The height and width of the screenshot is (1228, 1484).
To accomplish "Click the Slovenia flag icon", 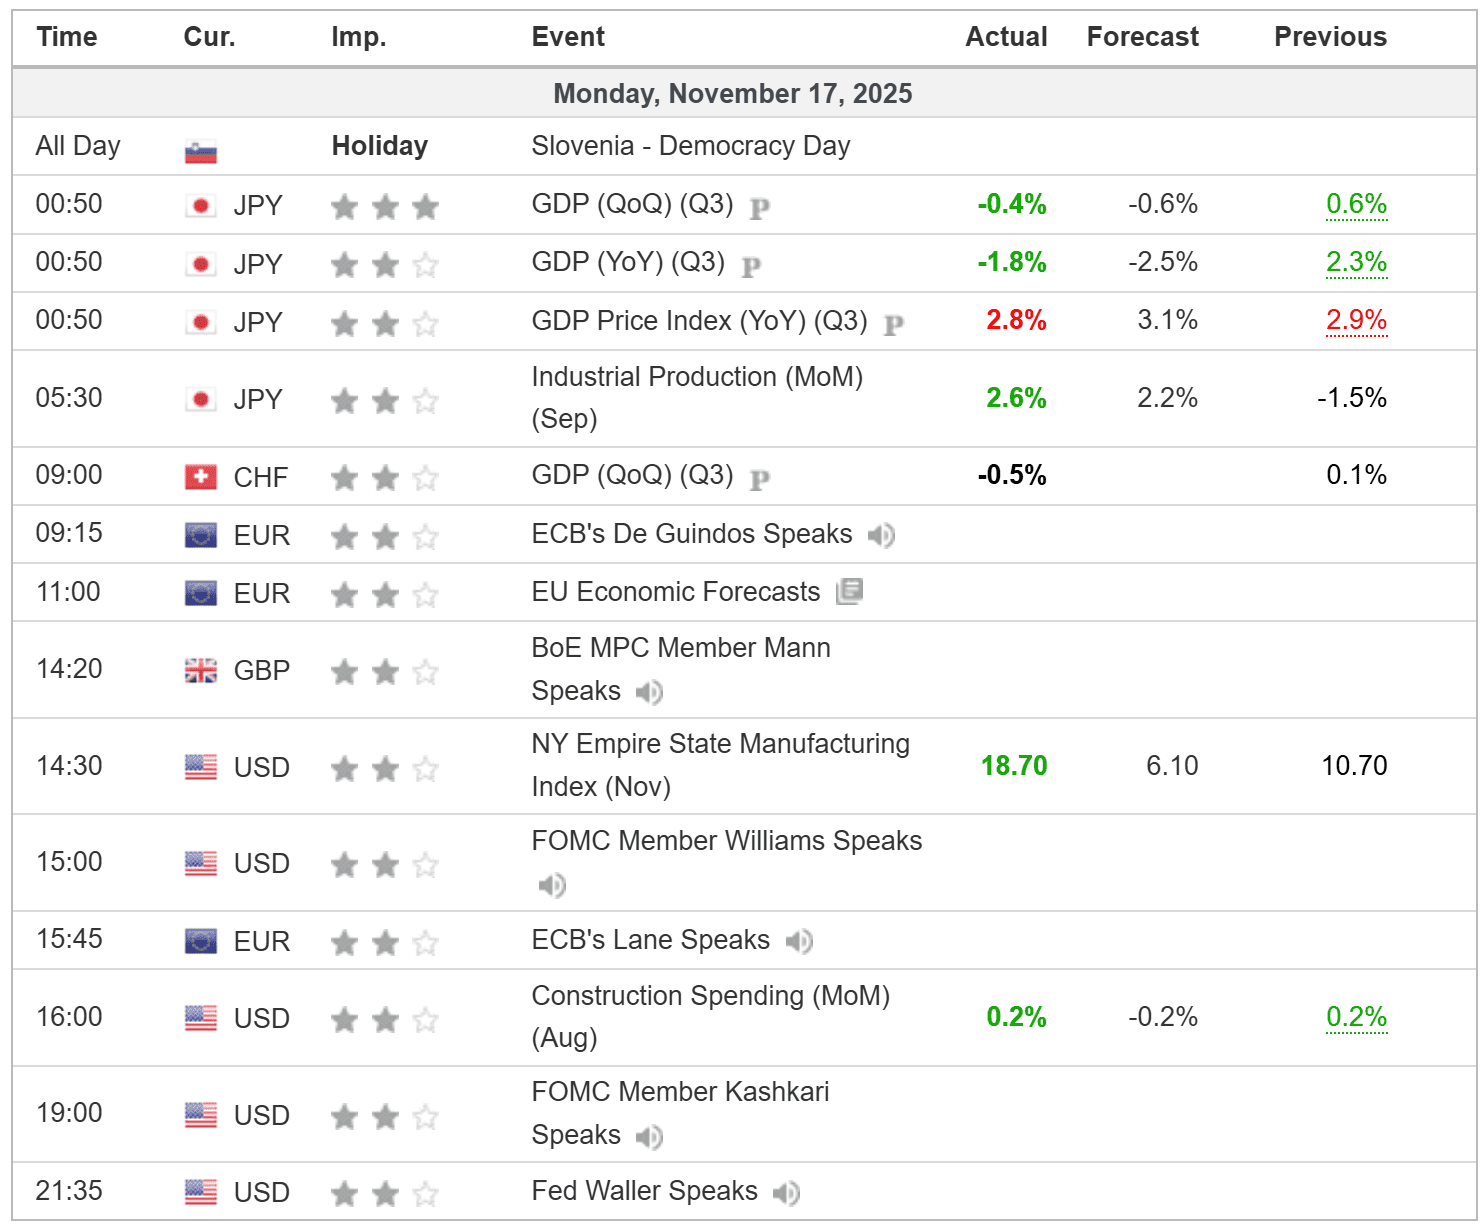I will (x=201, y=151).
